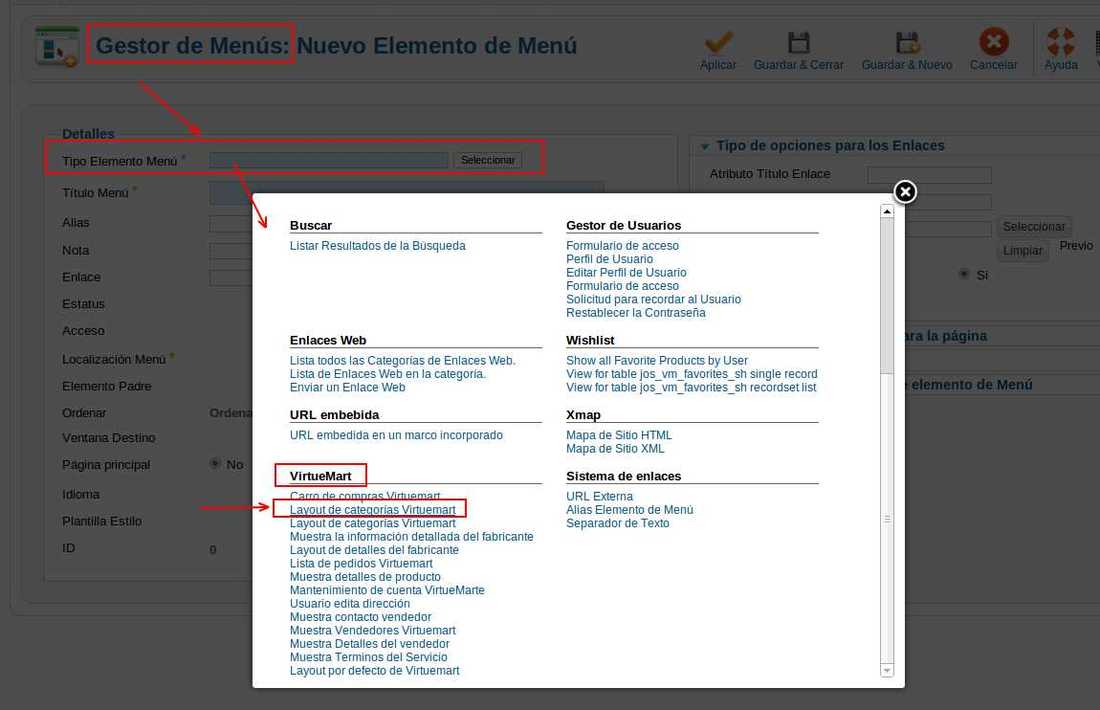Click the right panel Seleccionar button
This screenshot has width=1100, height=710.
pyautogui.click(x=1033, y=226)
